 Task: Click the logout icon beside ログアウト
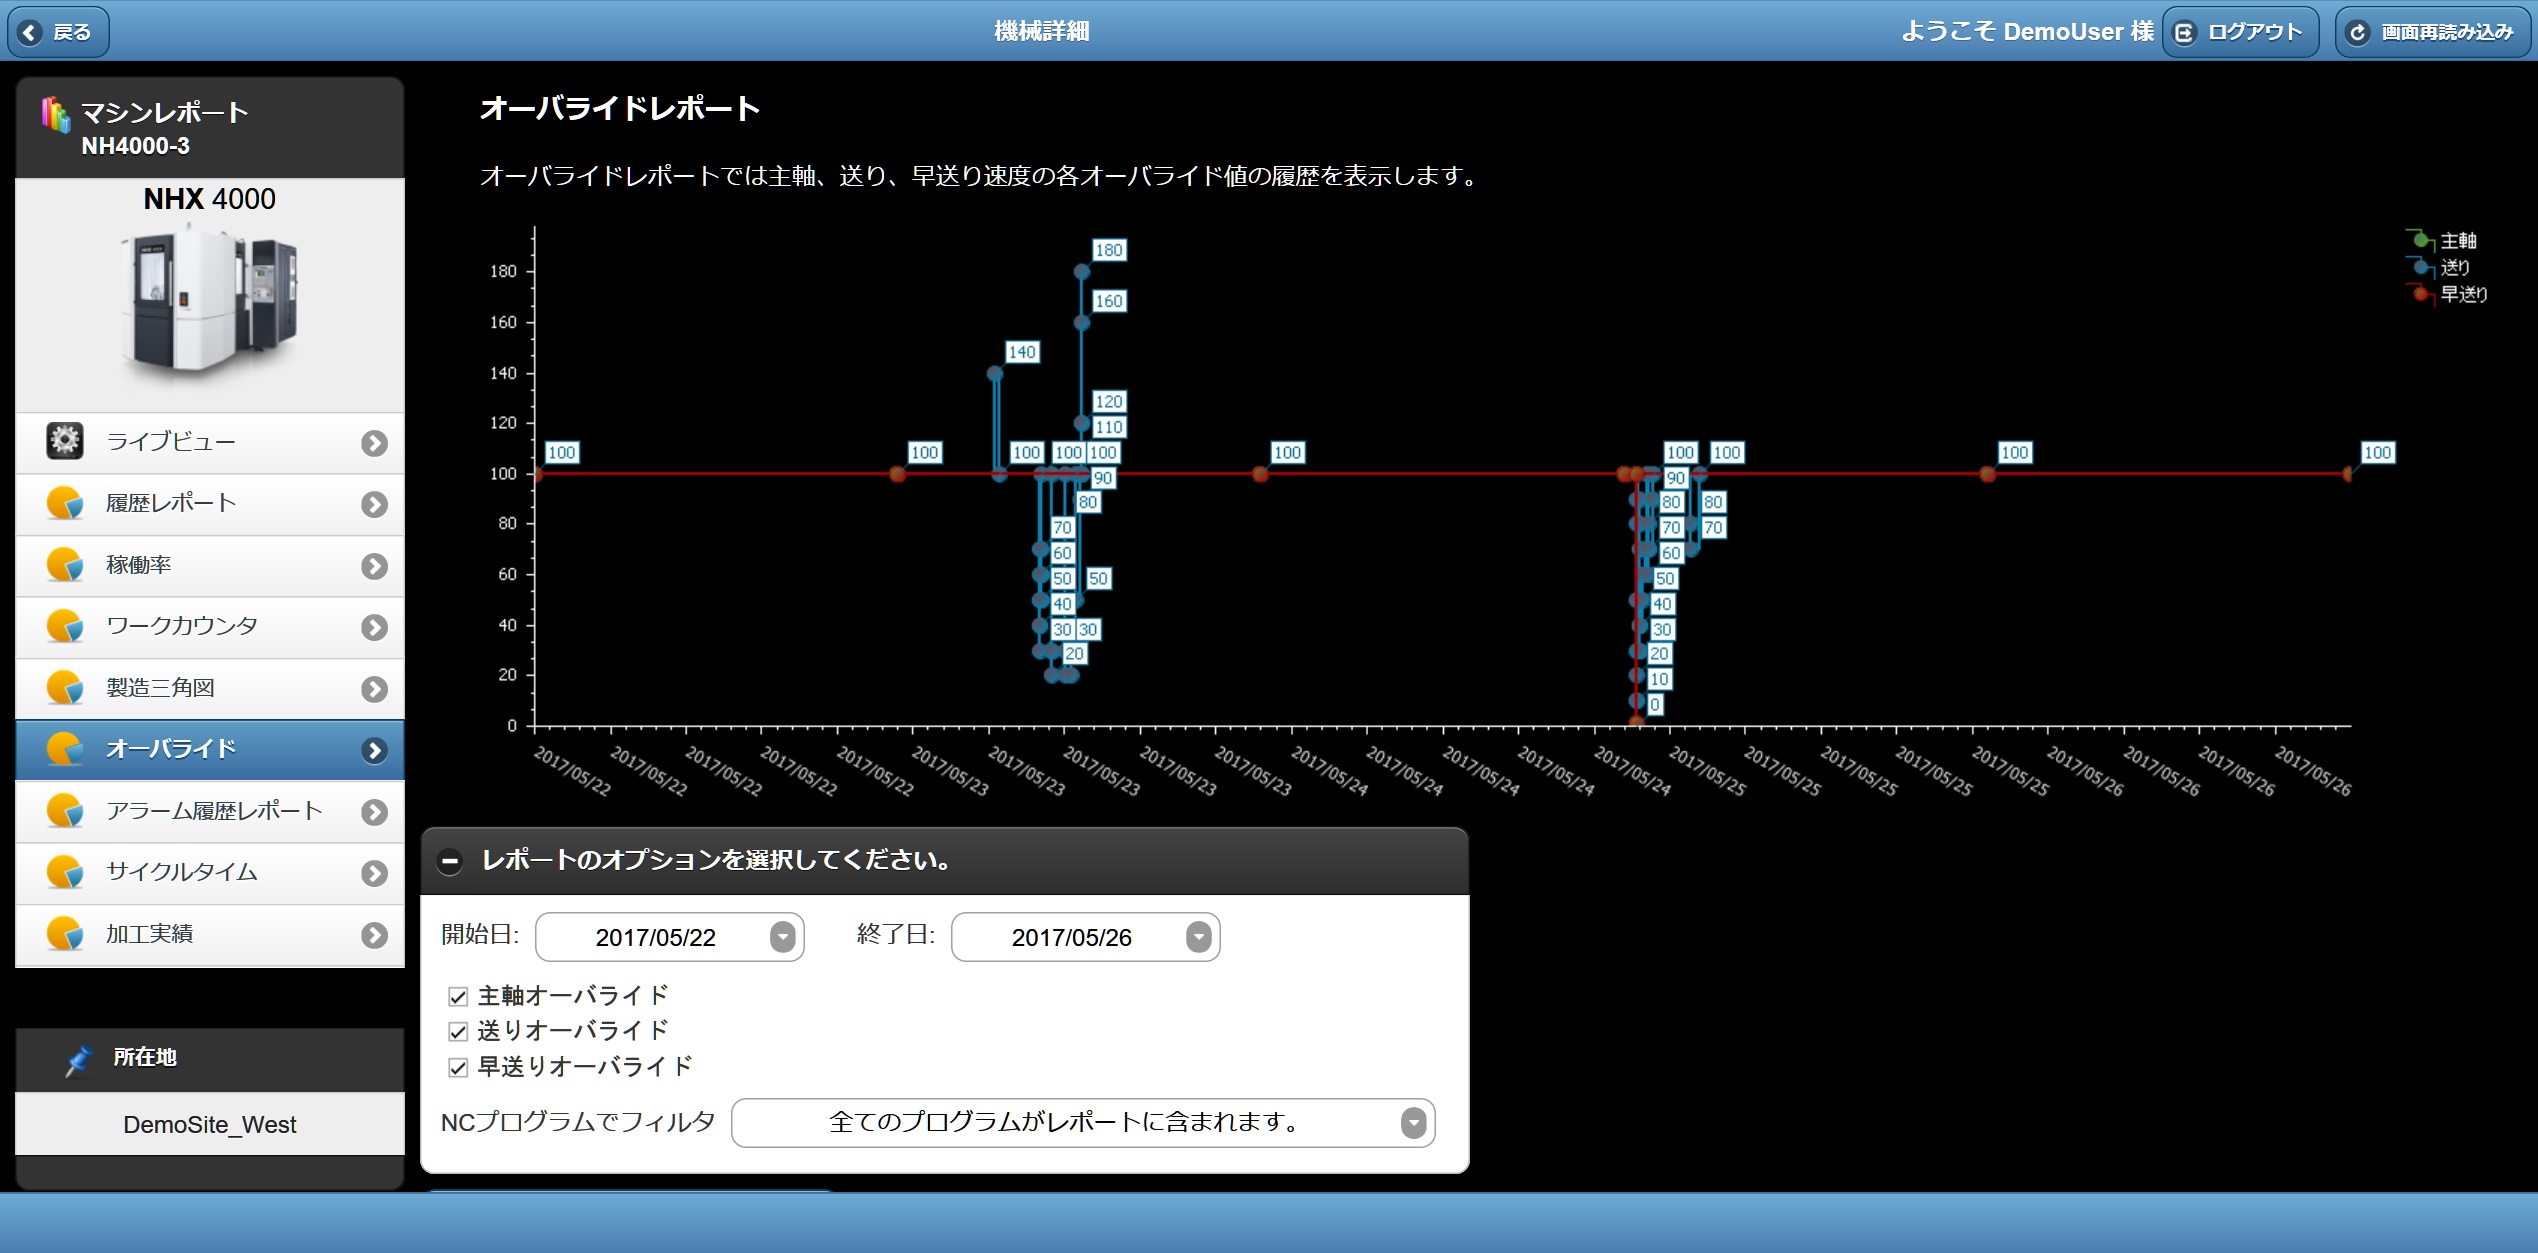pos(2185,33)
